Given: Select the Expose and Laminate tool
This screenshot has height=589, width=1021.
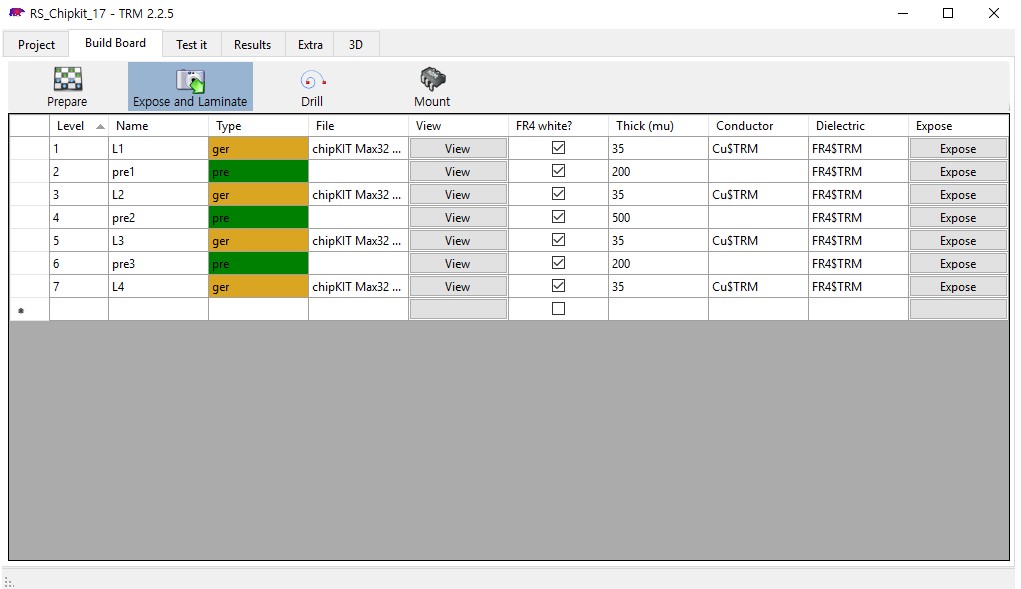Looking at the screenshot, I should click(190, 80).
